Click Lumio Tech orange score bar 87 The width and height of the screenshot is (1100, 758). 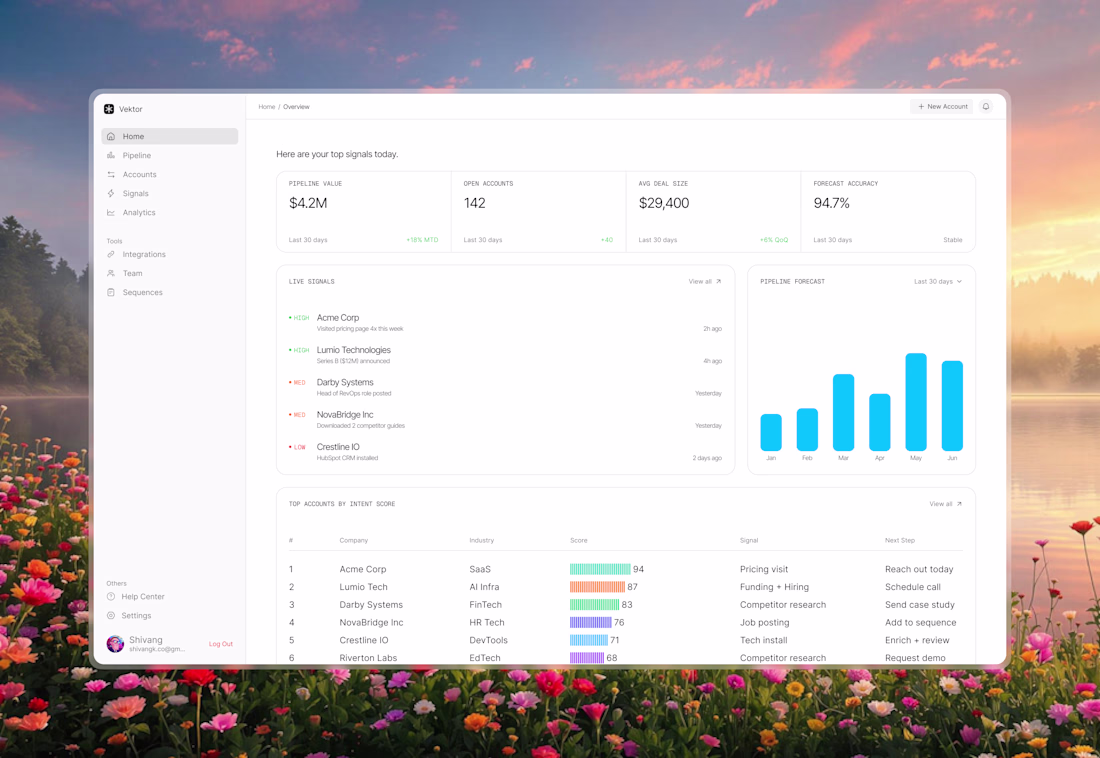point(597,587)
